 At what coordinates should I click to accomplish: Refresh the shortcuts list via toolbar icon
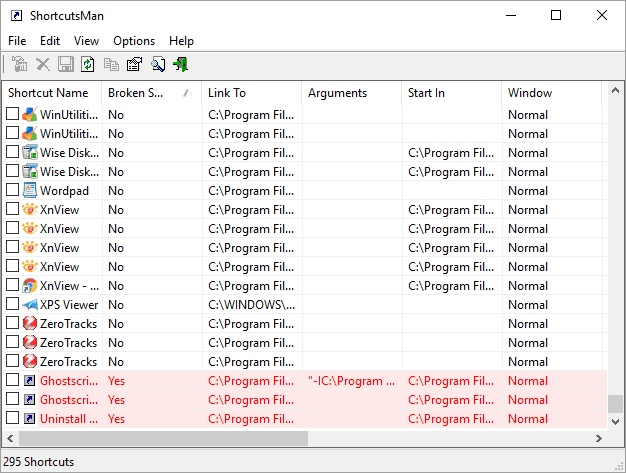[88, 64]
